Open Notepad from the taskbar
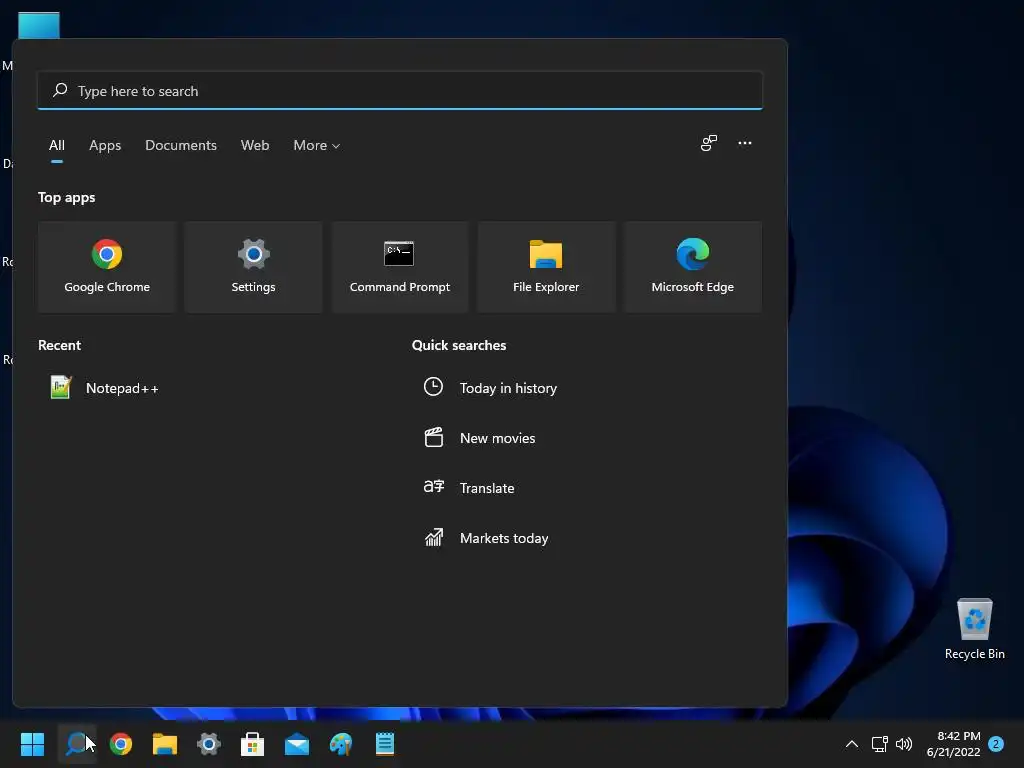This screenshot has width=1024, height=768. (385, 744)
